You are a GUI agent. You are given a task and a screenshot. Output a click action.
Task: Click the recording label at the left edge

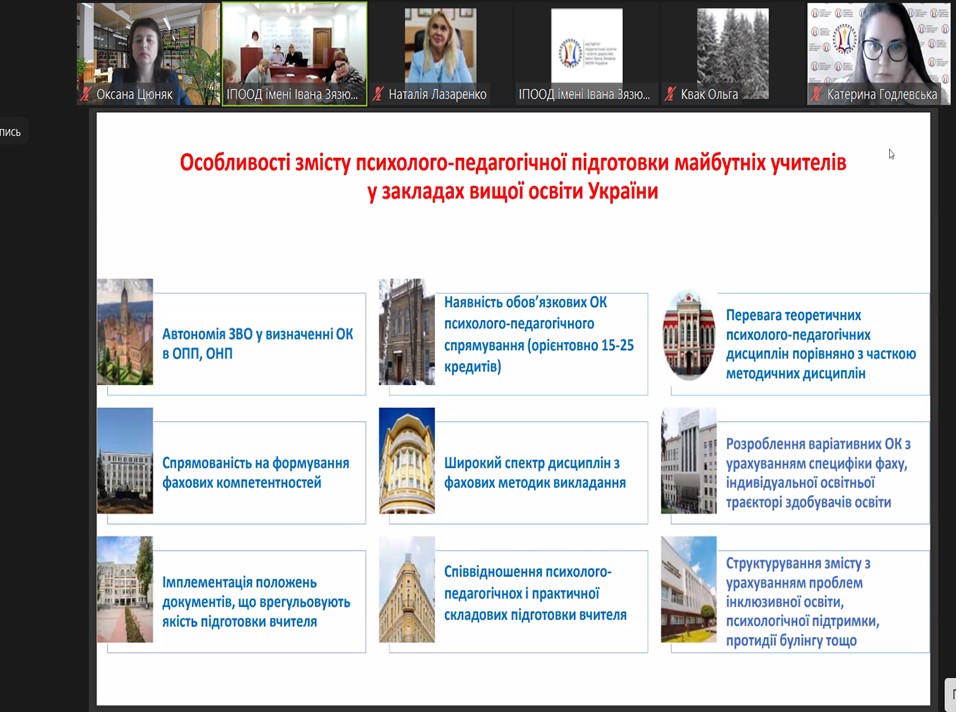[x=11, y=132]
